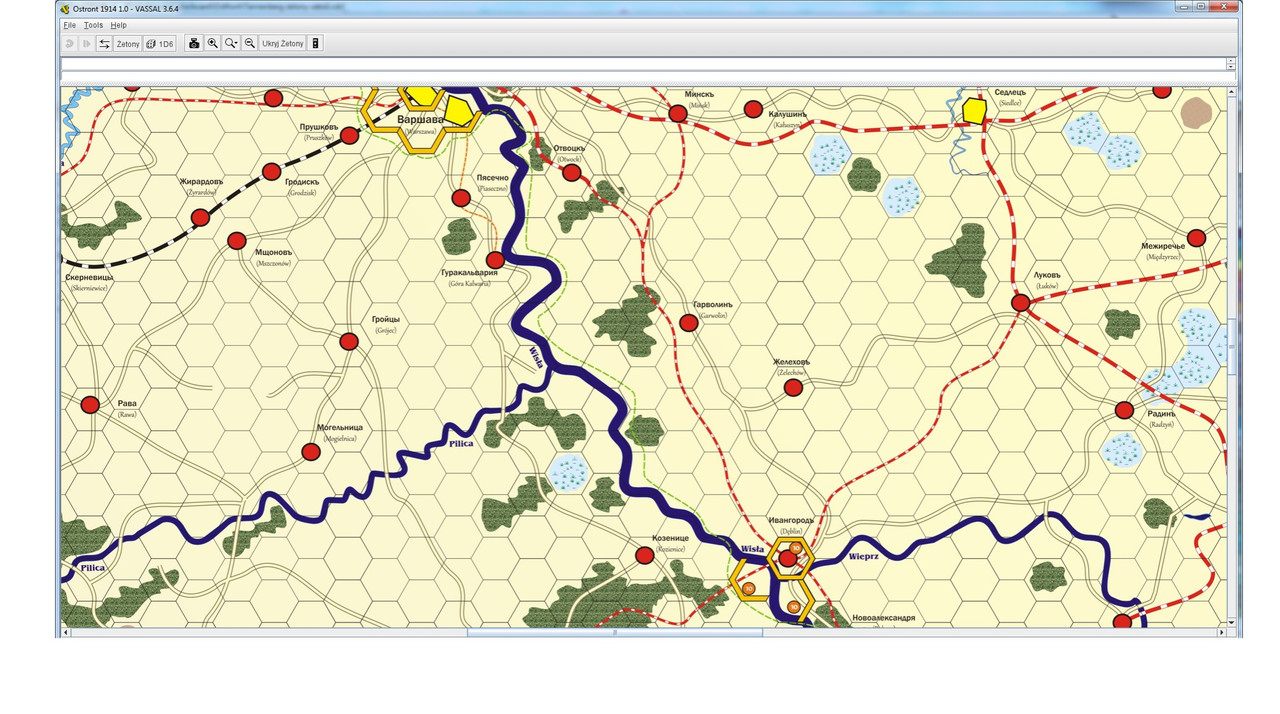1280x714 pixels.
Task: Open the Tools menu
Action: click(x=94, y=25)
